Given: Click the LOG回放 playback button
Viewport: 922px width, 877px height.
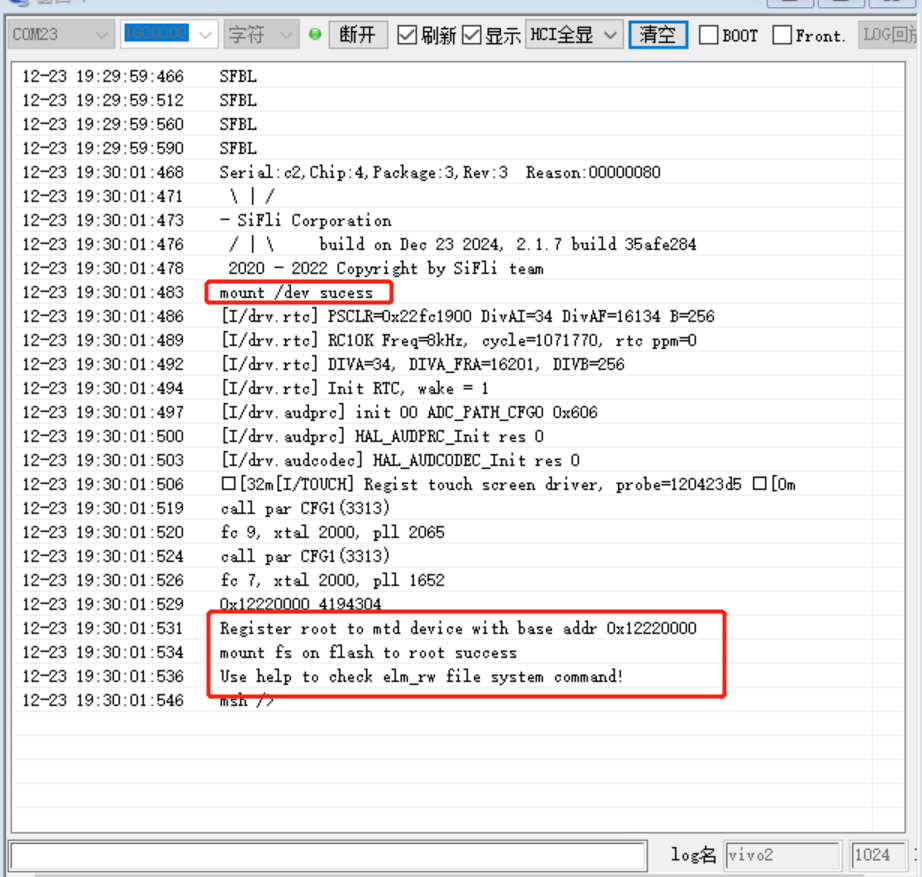Looking at the screenshot, I should pyautogui.click(x=889, y=35).
